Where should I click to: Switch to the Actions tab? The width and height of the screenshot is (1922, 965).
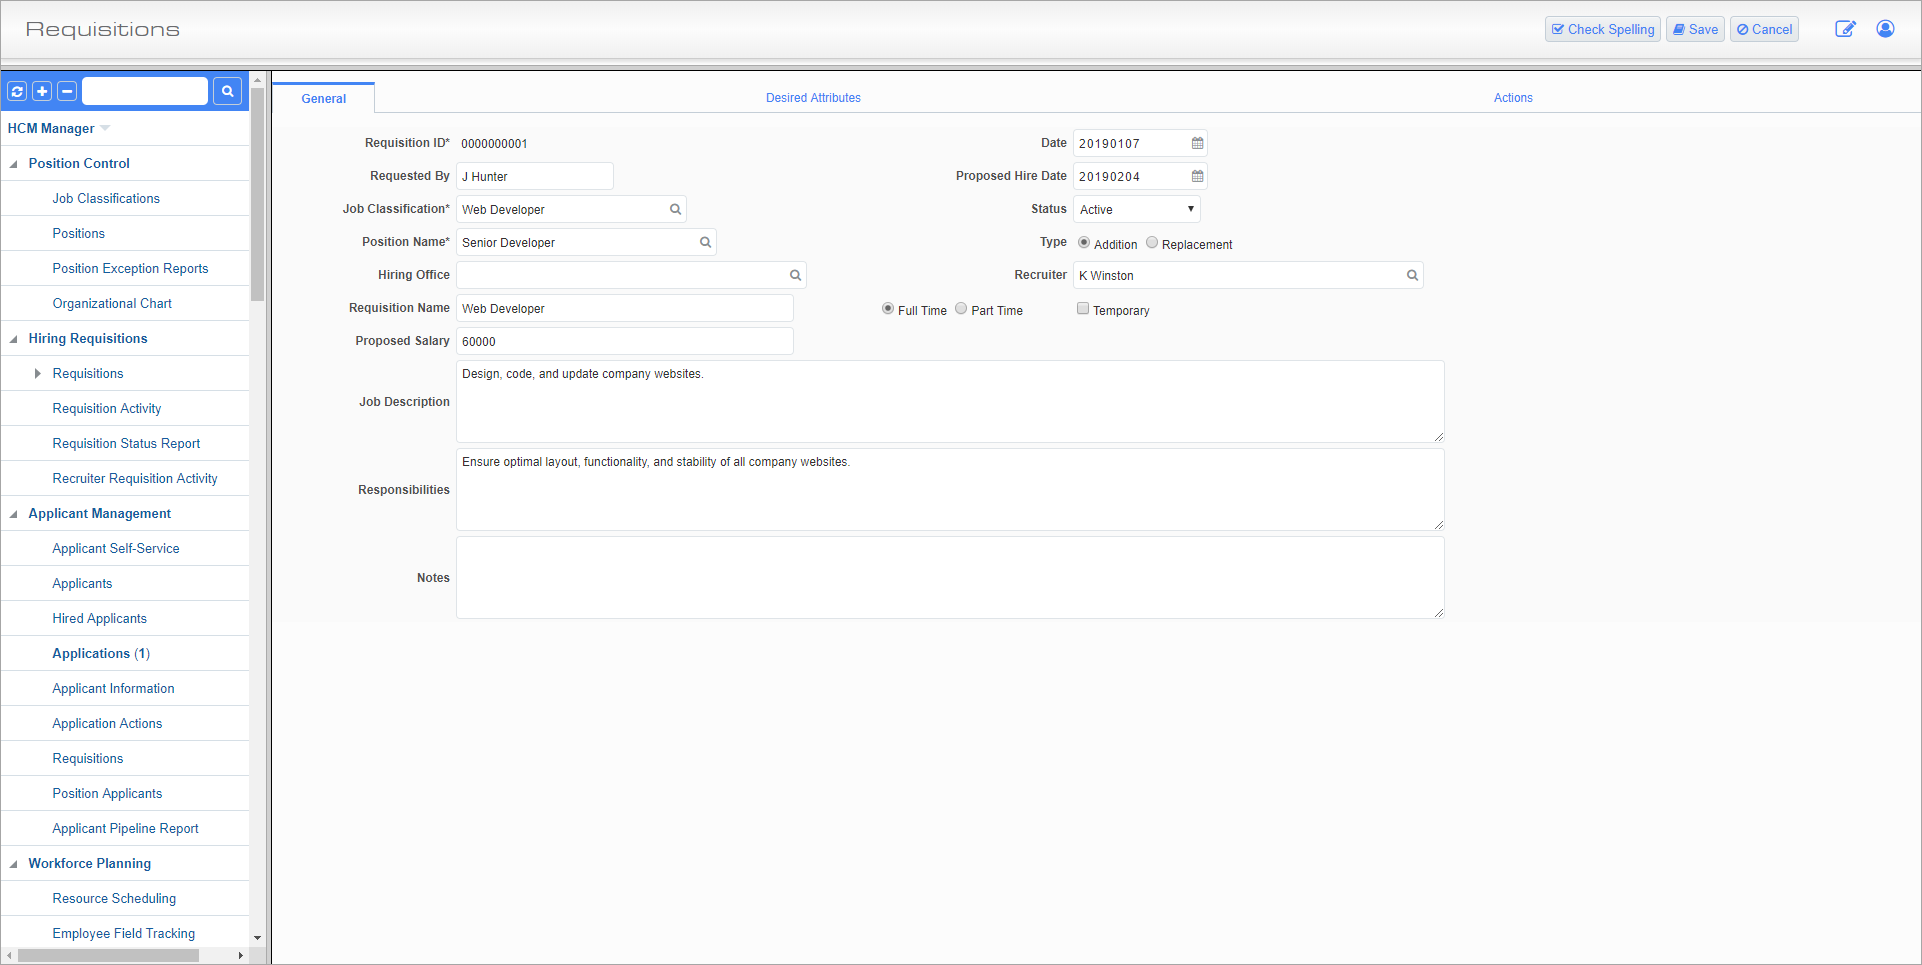(1512, 98)
